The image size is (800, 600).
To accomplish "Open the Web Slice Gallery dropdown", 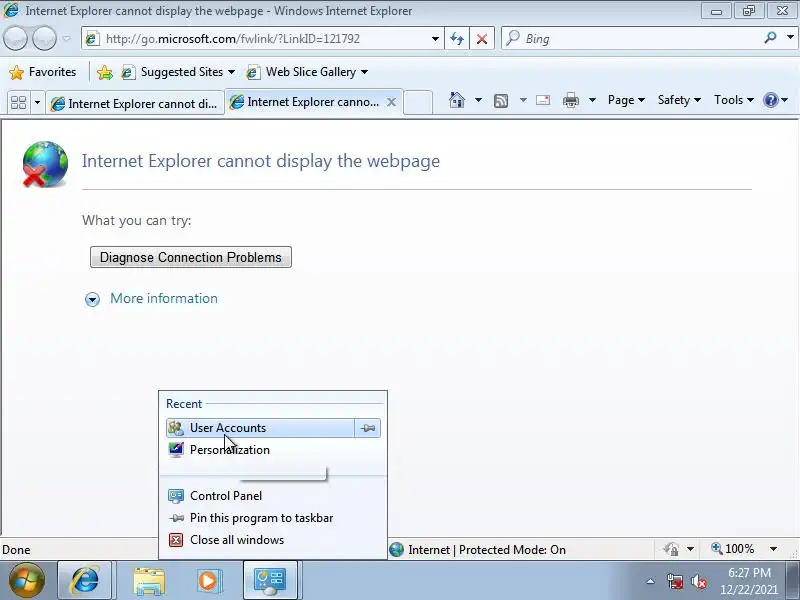I will 307,72.
